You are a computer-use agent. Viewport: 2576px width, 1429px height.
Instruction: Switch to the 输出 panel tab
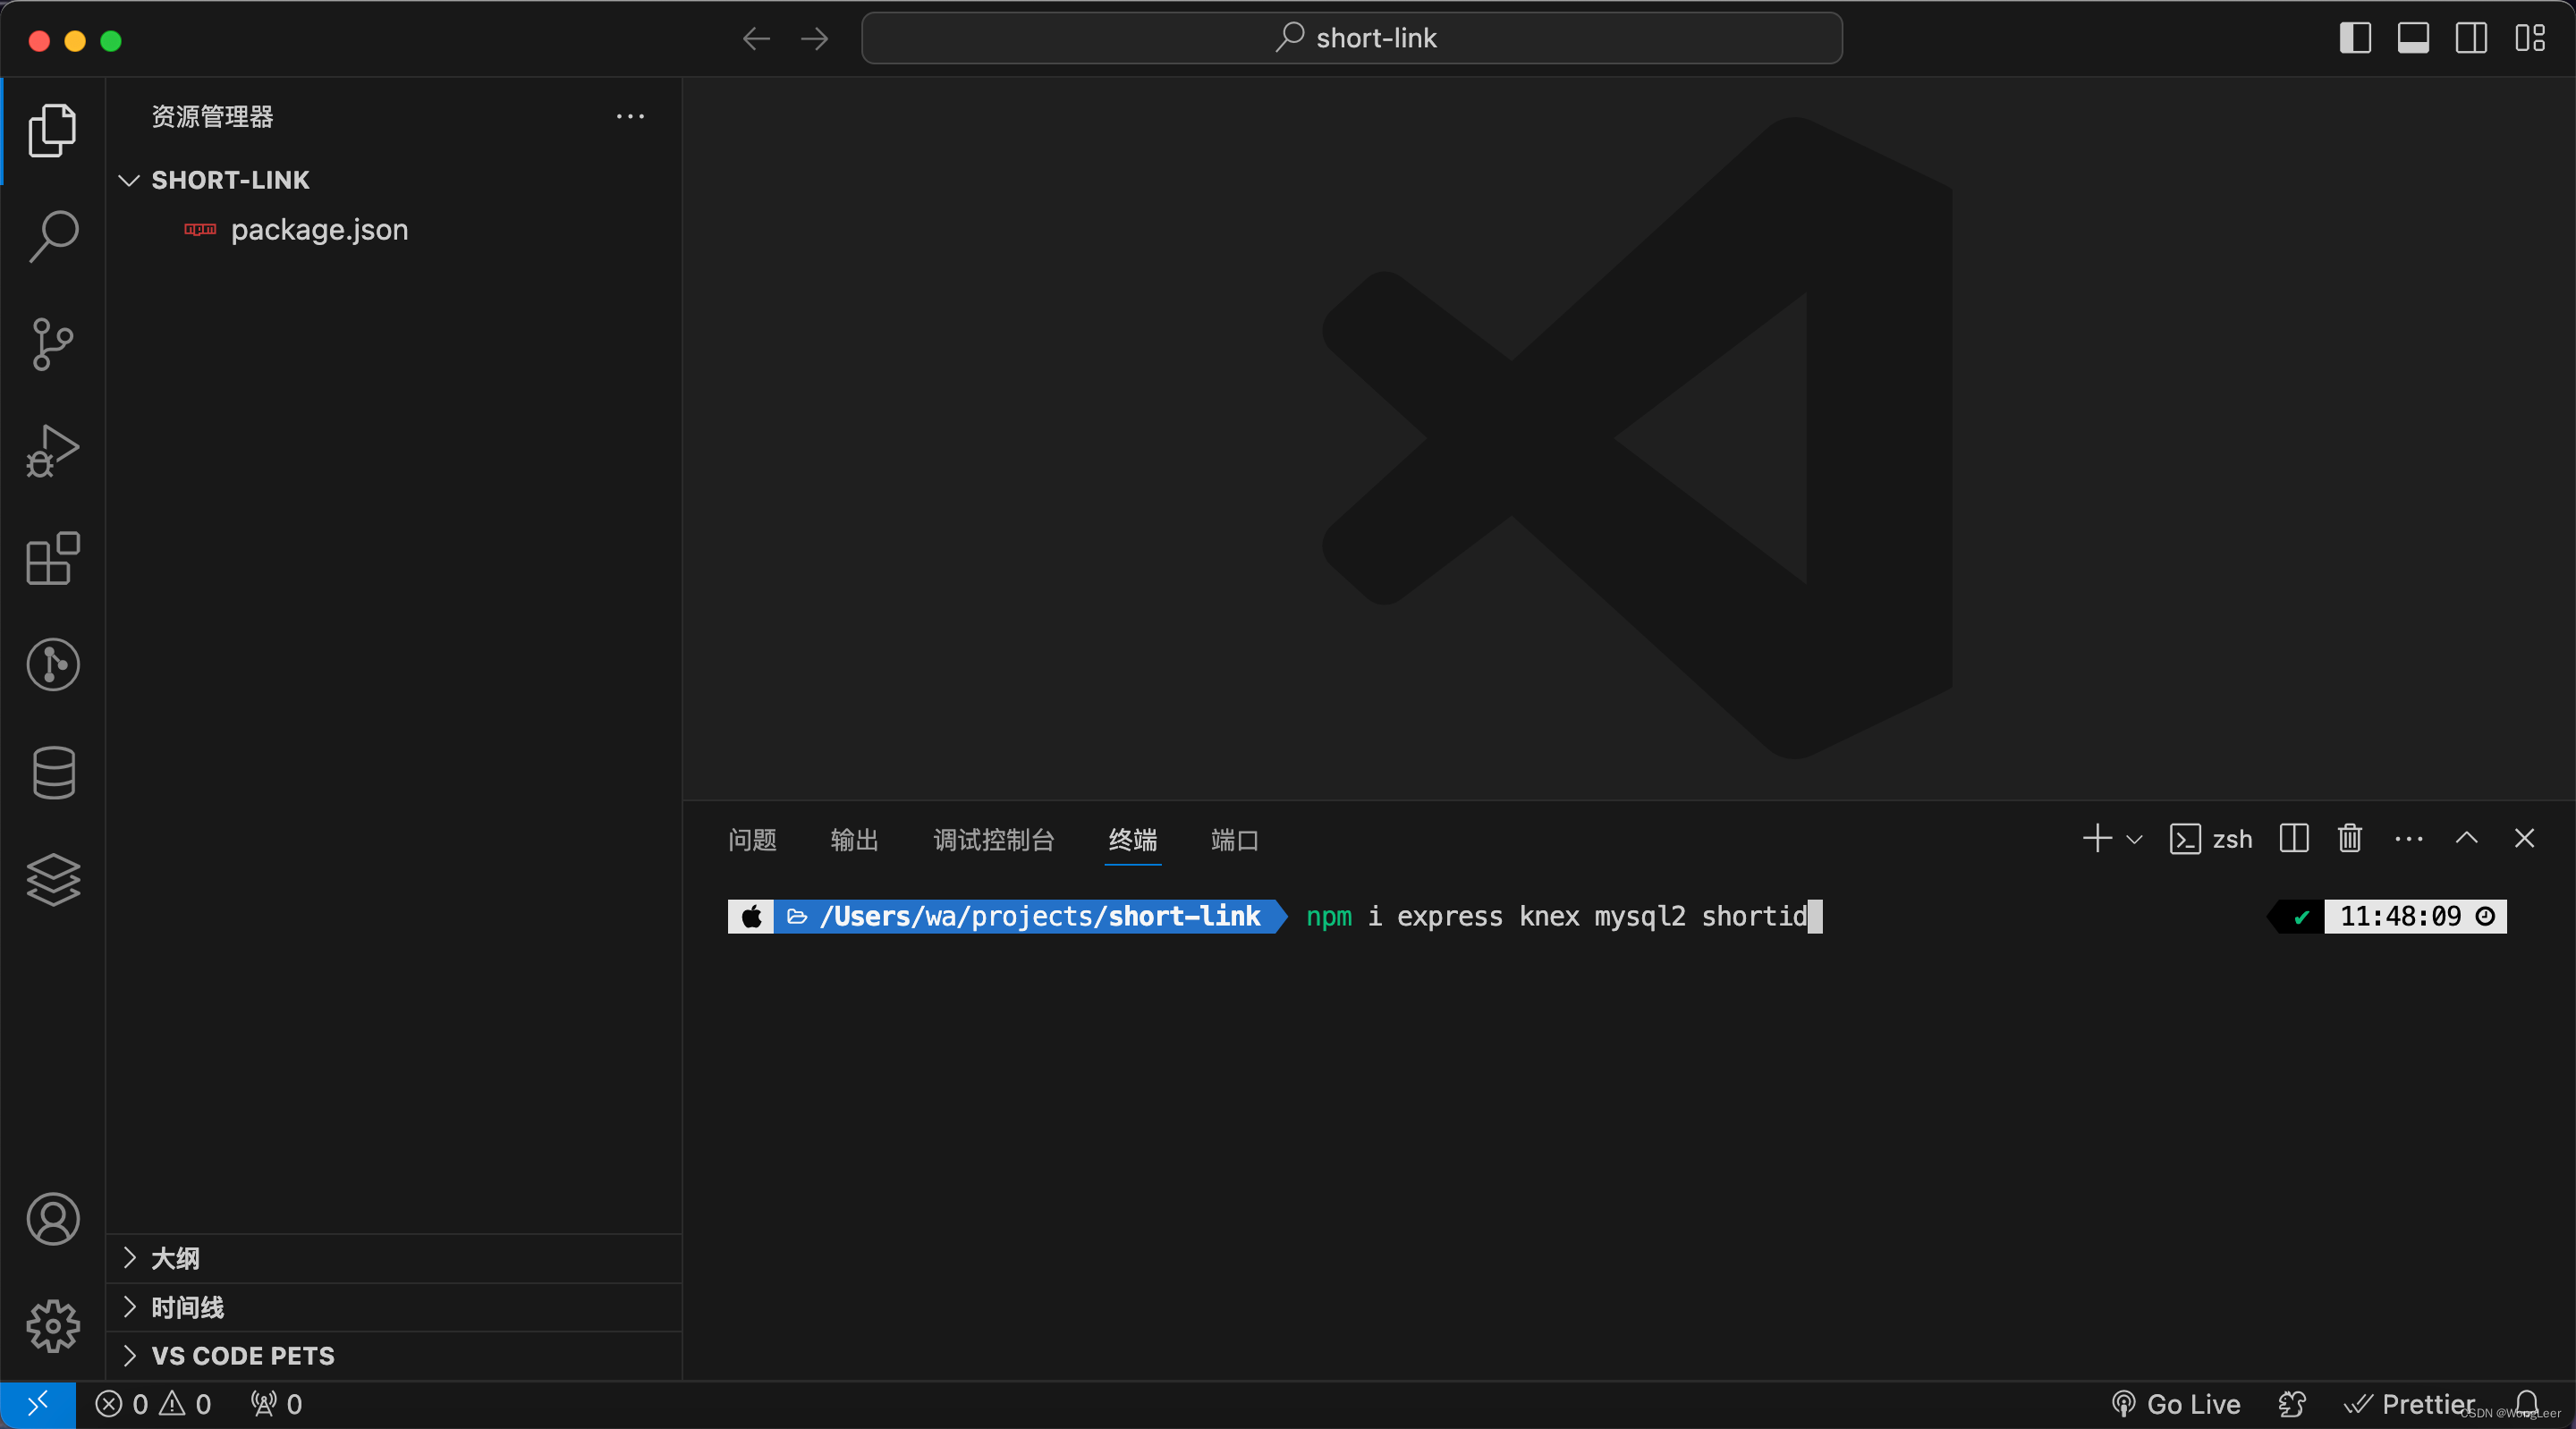point(854,839)
